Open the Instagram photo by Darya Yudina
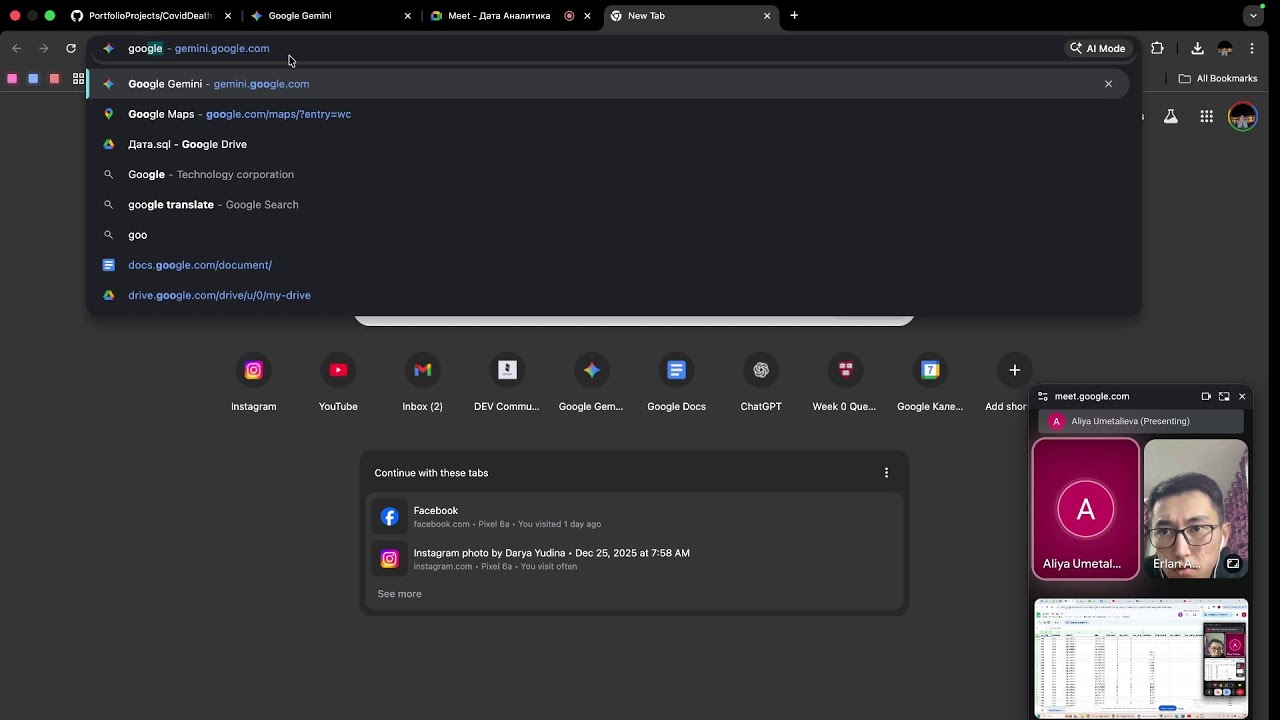The height and width of the screenshot is (720, 1280). click(634, 559)
